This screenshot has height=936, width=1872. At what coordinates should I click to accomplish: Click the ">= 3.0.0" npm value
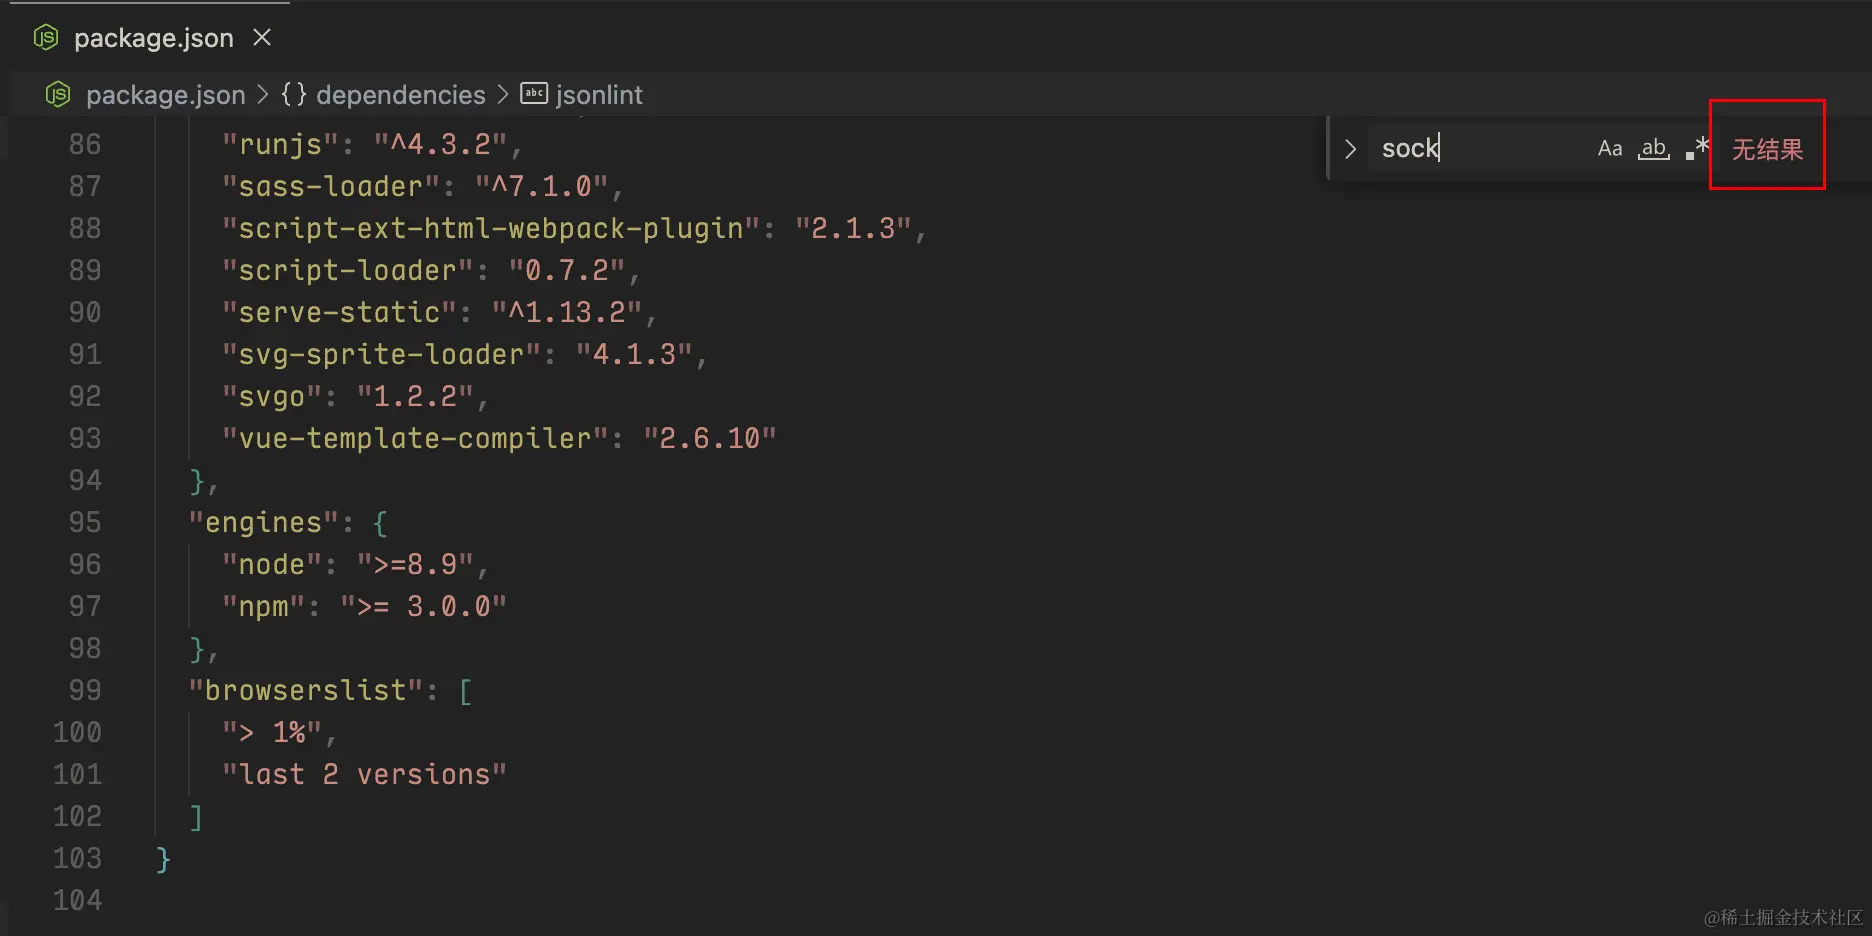click(x=423, y=607)
